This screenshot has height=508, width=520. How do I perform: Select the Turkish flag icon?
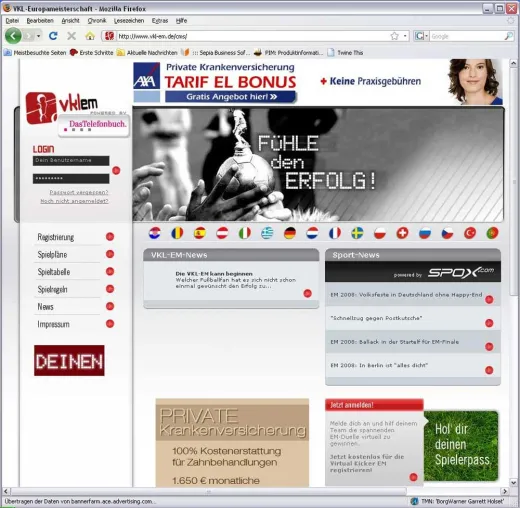pyautogui.click(x=470, y=233)
